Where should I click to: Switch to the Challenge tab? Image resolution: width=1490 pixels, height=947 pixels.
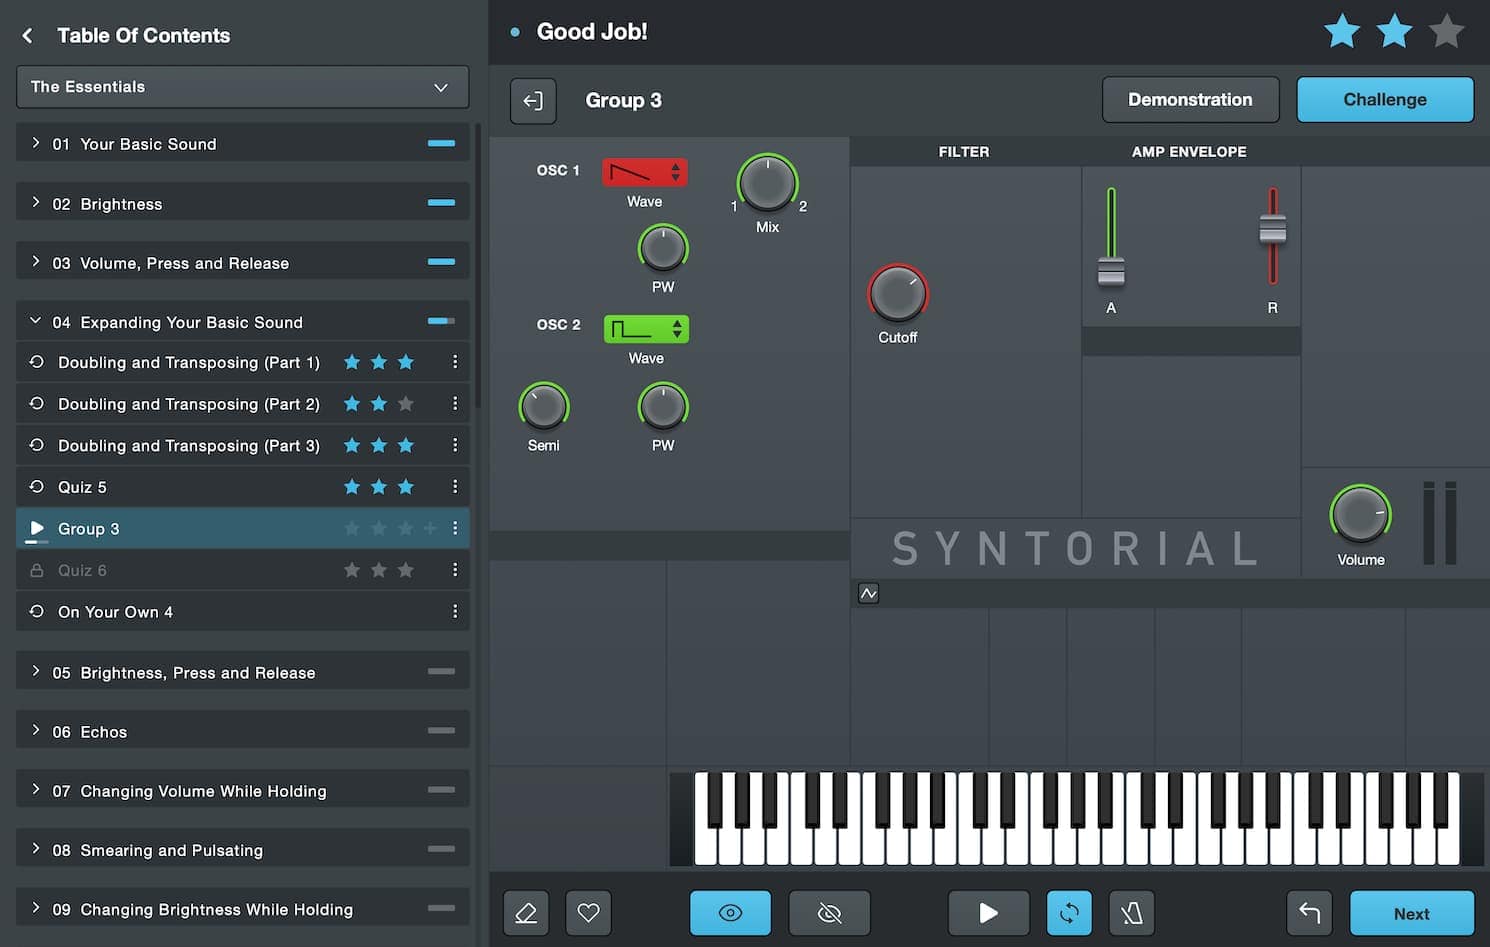(x=1384, y=99)
